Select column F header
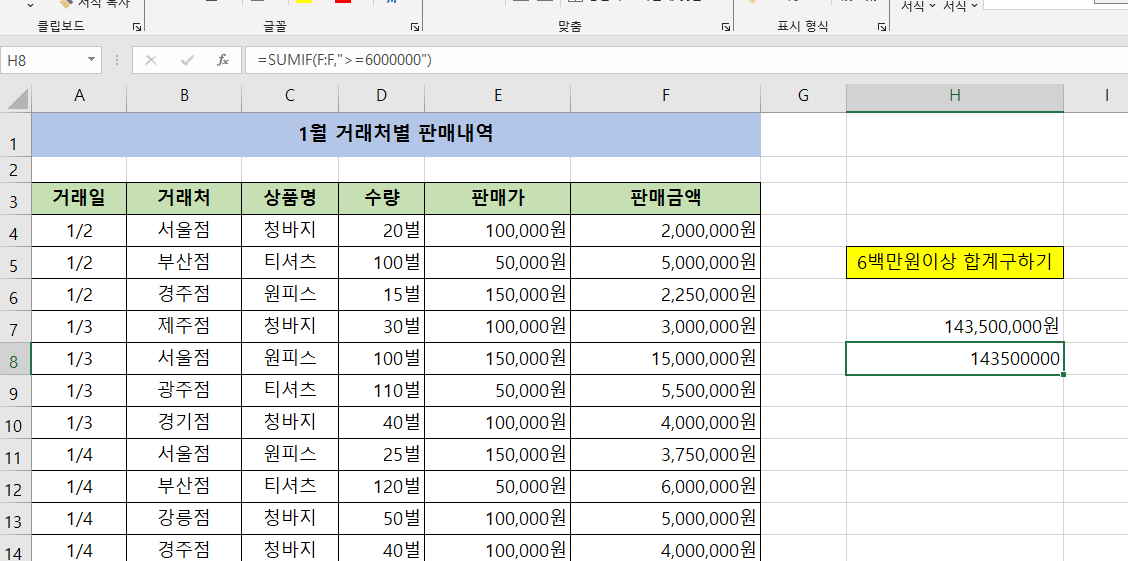Screen dimensions: 1128x561 (665, 99)
